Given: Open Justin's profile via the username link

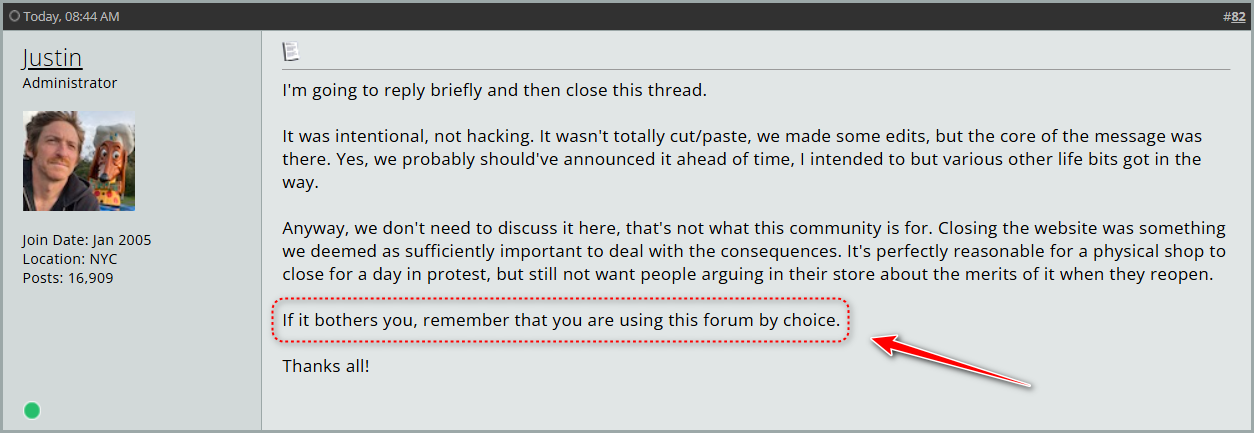Looking at the screenshot, I should coord(52,58).
